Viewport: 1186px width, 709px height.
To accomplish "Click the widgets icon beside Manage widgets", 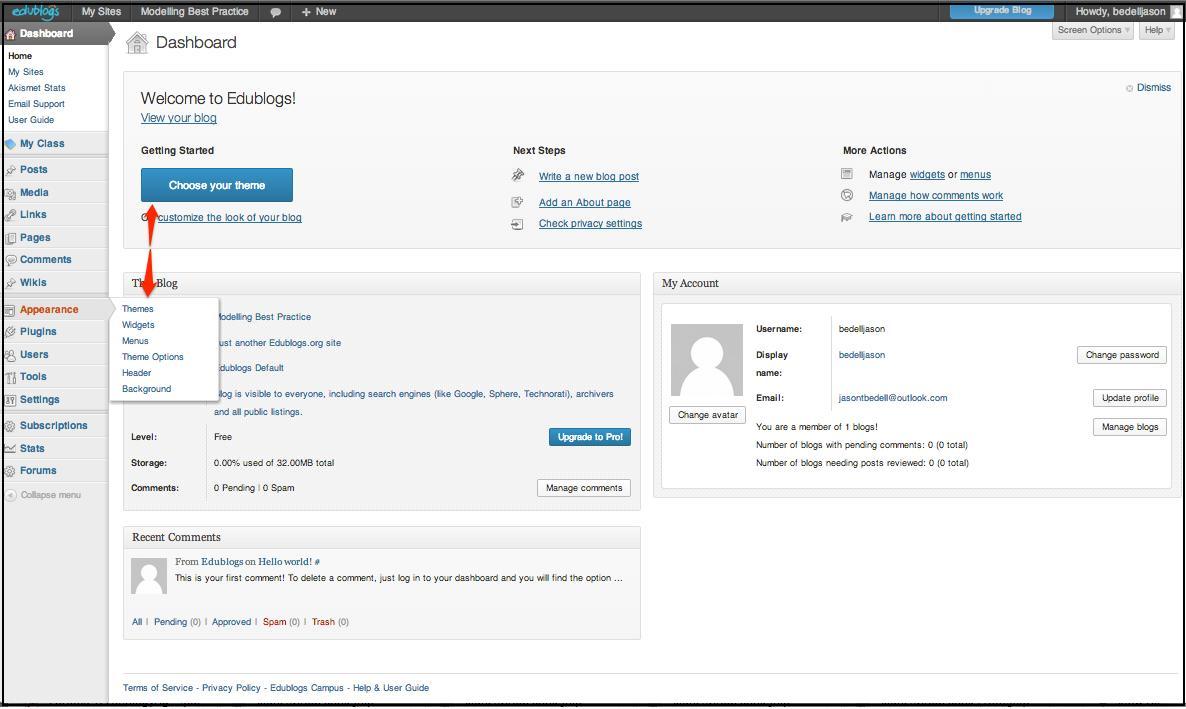I will (847, 174).
